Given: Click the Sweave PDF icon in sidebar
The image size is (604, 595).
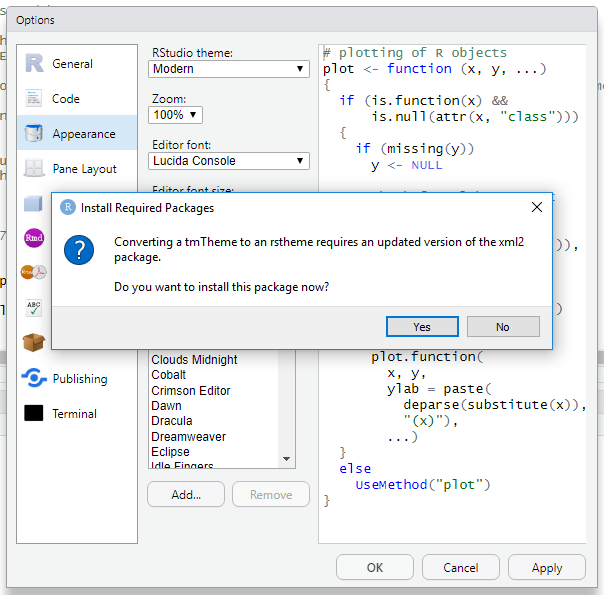Looking at the screenshot, I should coord(33,272).
